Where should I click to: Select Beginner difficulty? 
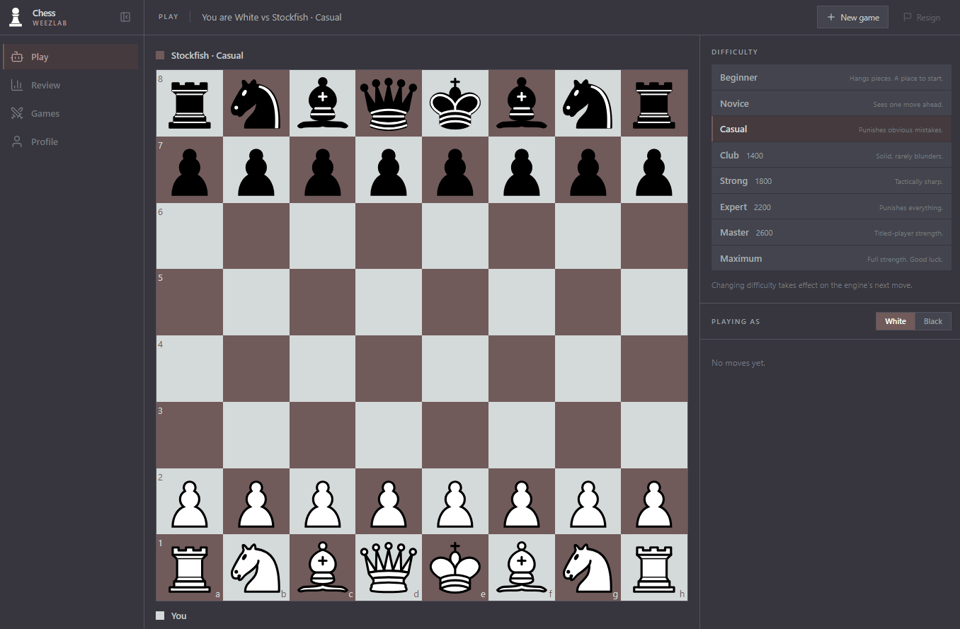(x=831, y=78)
